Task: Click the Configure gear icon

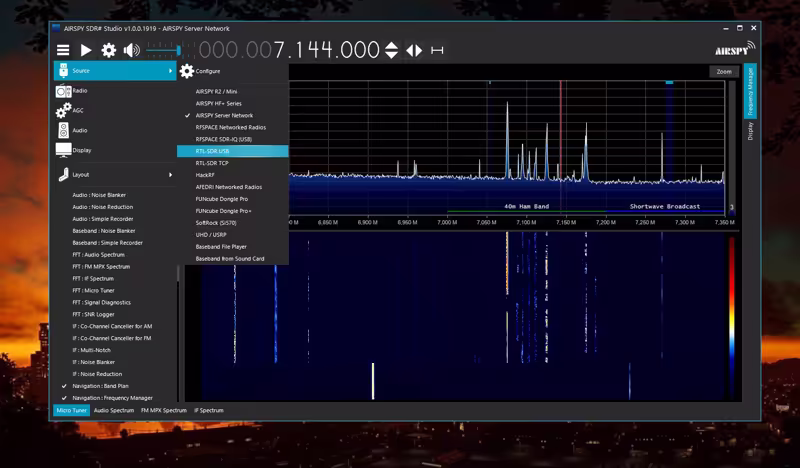Action: point(187,71)
